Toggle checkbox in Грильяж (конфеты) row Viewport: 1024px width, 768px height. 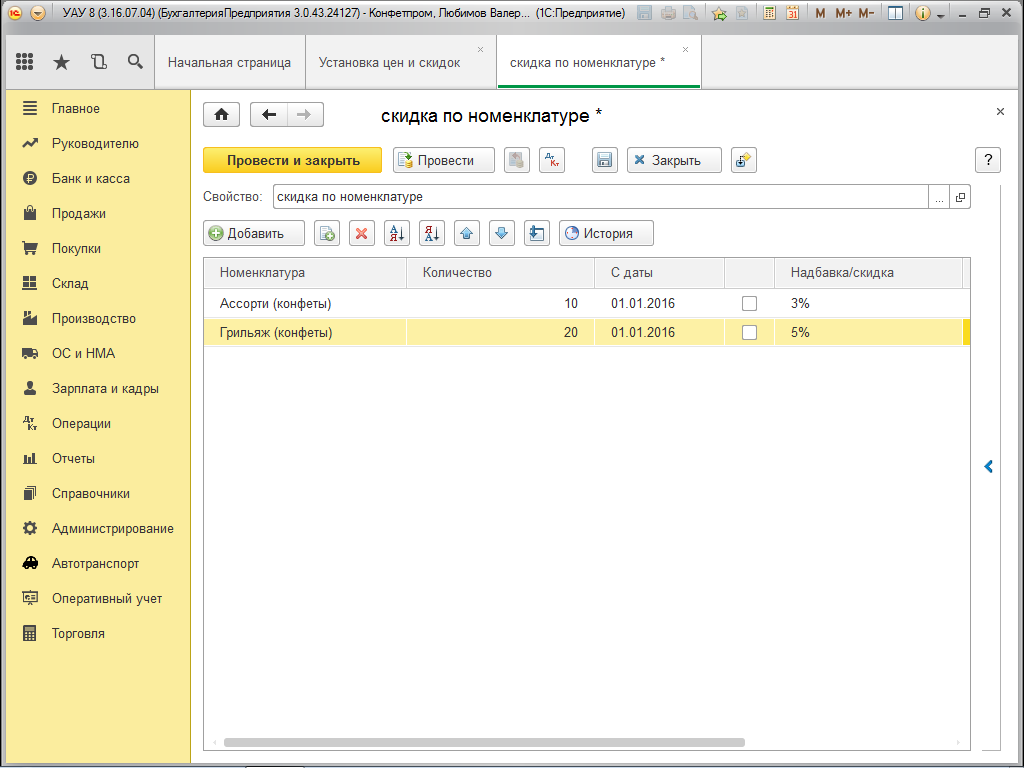click(749, 333)
